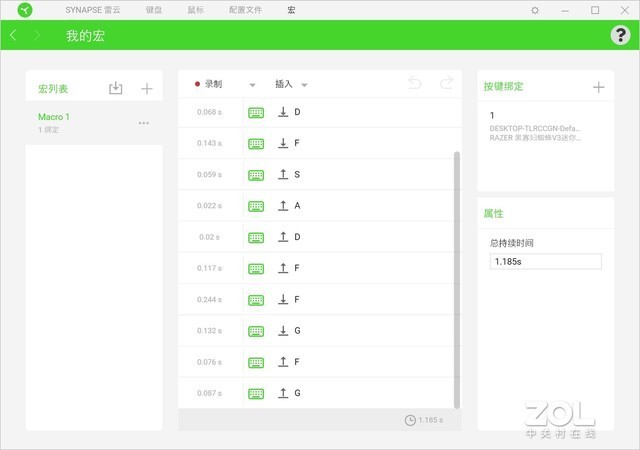Click the Razer Synapse logo icon
This screenshot has height=450, width=640.
pyautogui.click(x=25, y=10)
